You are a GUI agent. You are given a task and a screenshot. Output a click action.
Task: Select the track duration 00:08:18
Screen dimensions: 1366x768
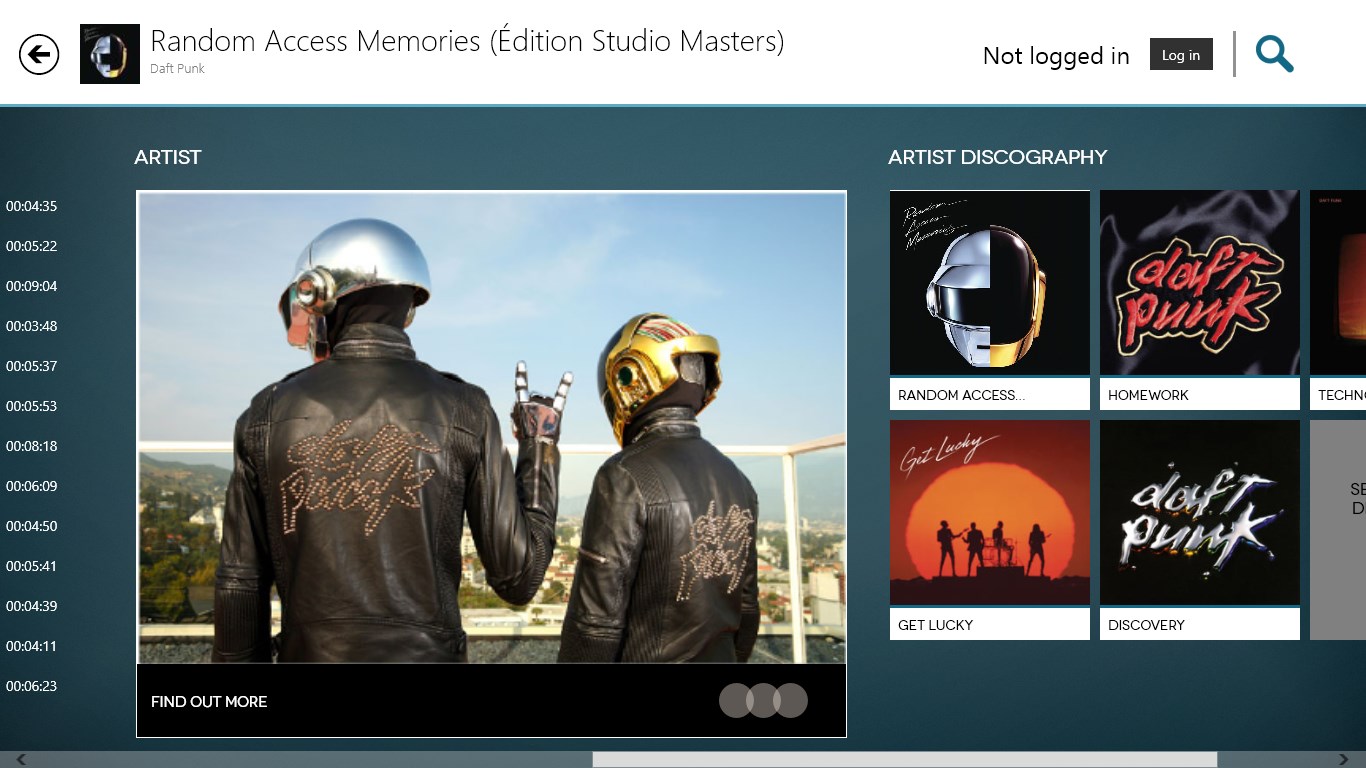coord(31,446)
